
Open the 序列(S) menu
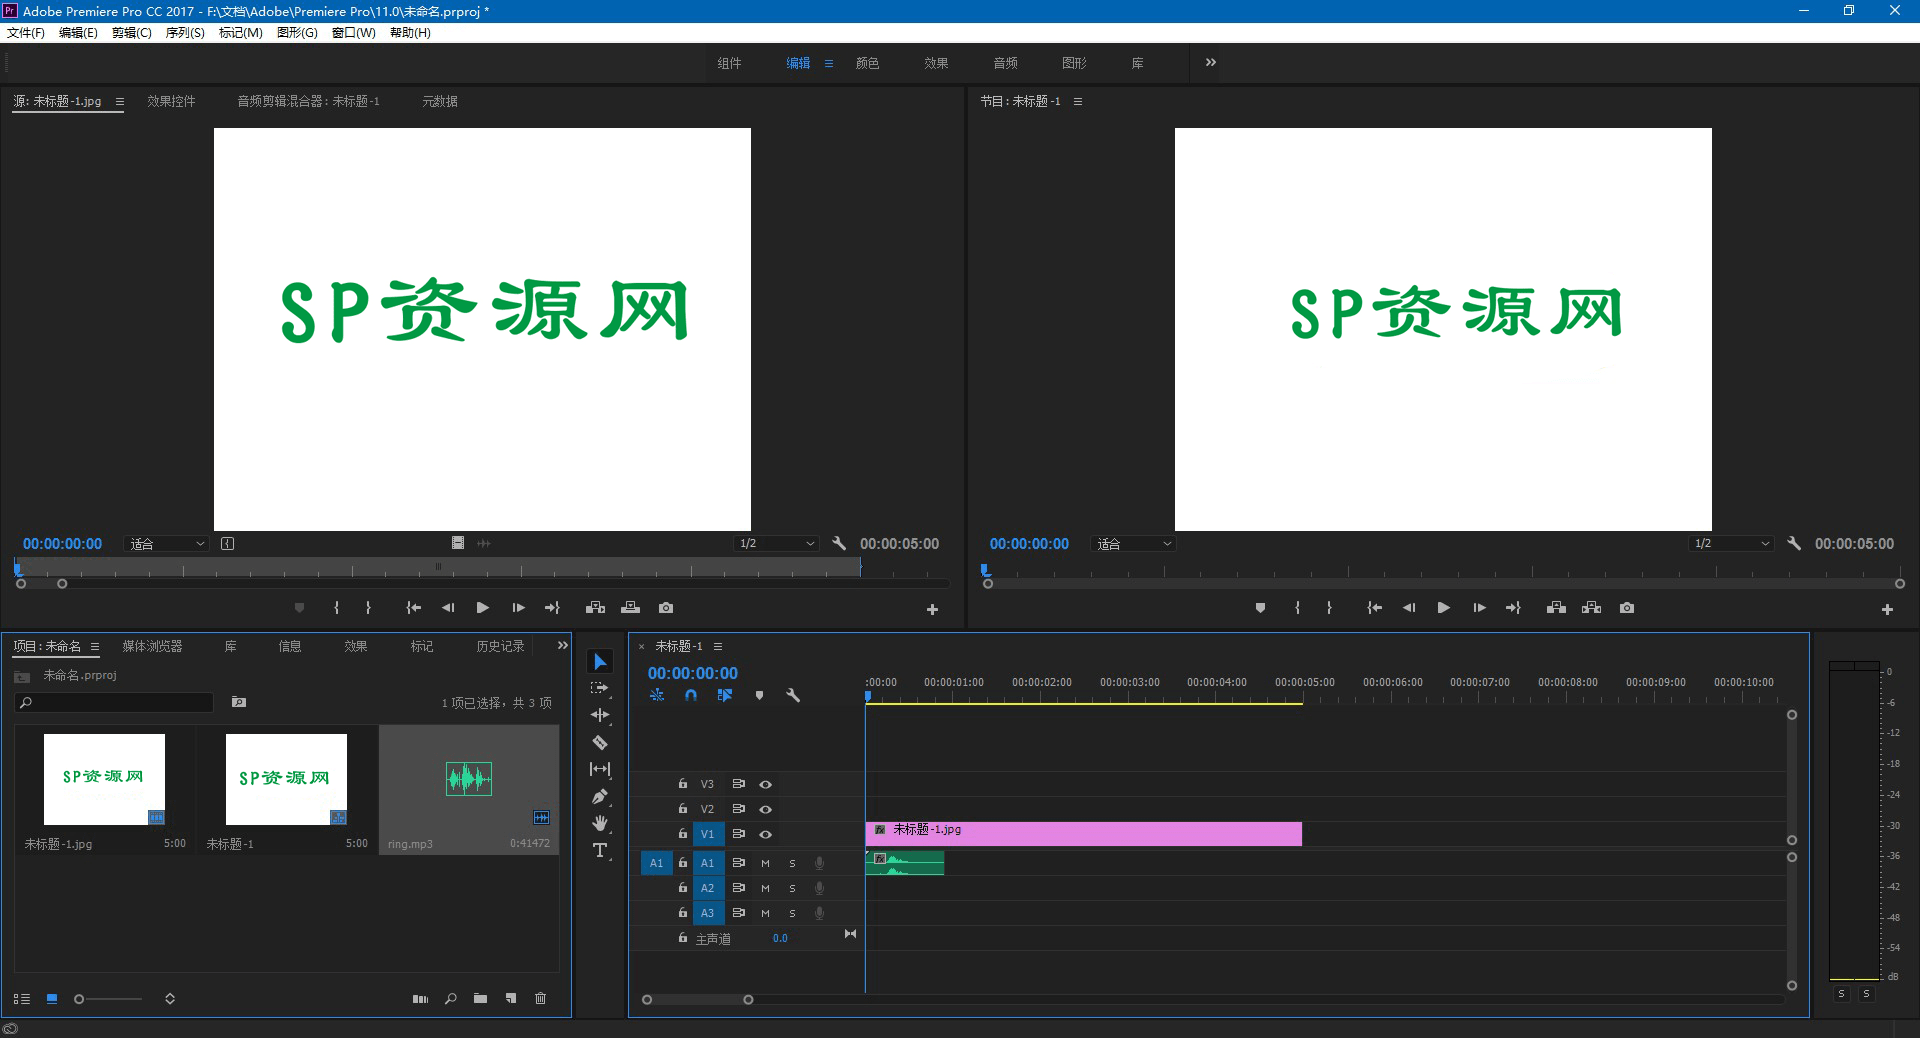tap(185, 32)
